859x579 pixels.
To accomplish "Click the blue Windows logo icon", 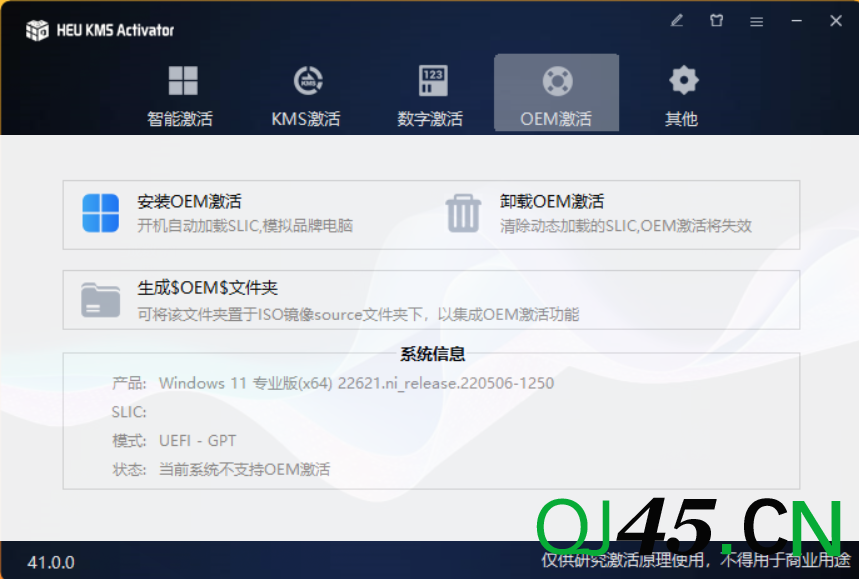I will (x=101, y=213).
